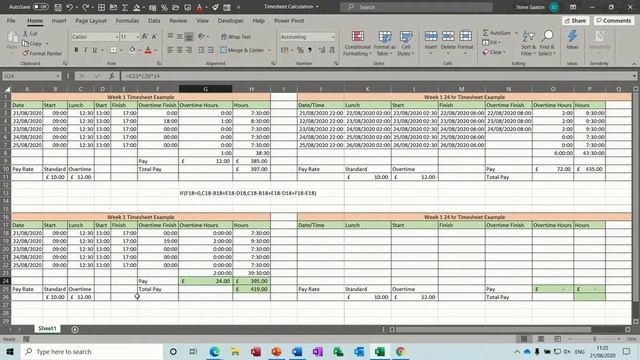Open Chrome from the taskbar
This screenshot has height=360, width=640.
(x=400, y=351)
